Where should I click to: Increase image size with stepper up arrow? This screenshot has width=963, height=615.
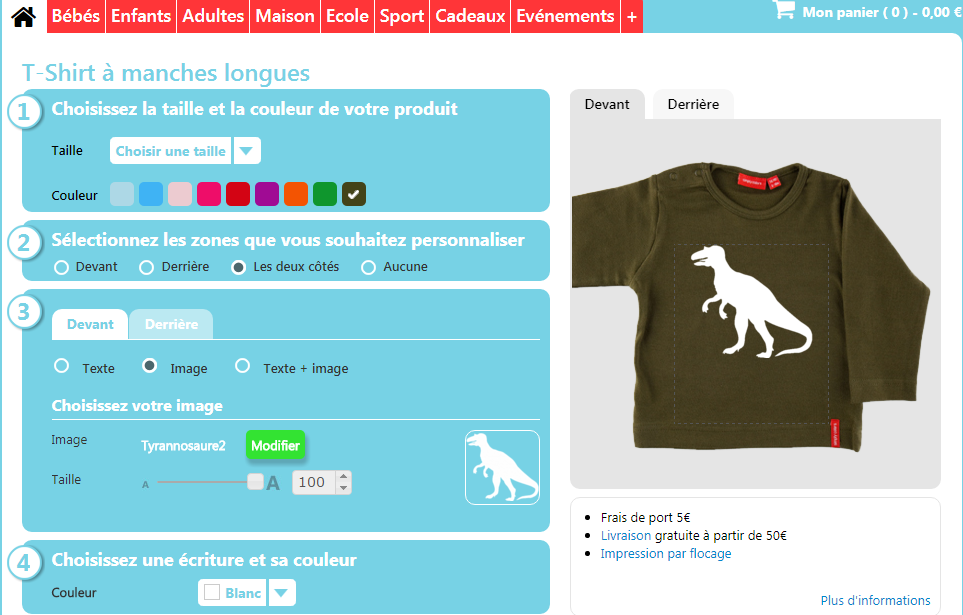point(344,477)
